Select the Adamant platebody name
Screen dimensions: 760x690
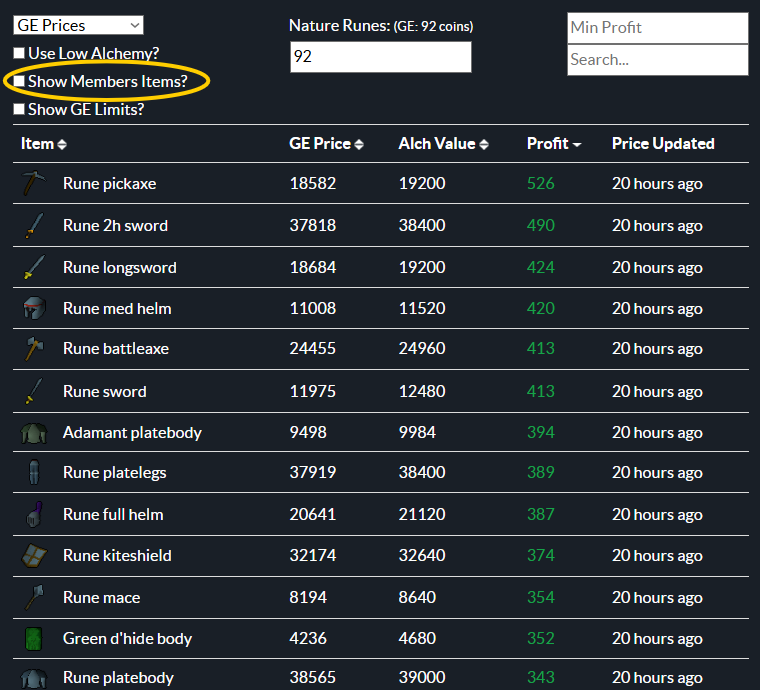coord(132,433)
